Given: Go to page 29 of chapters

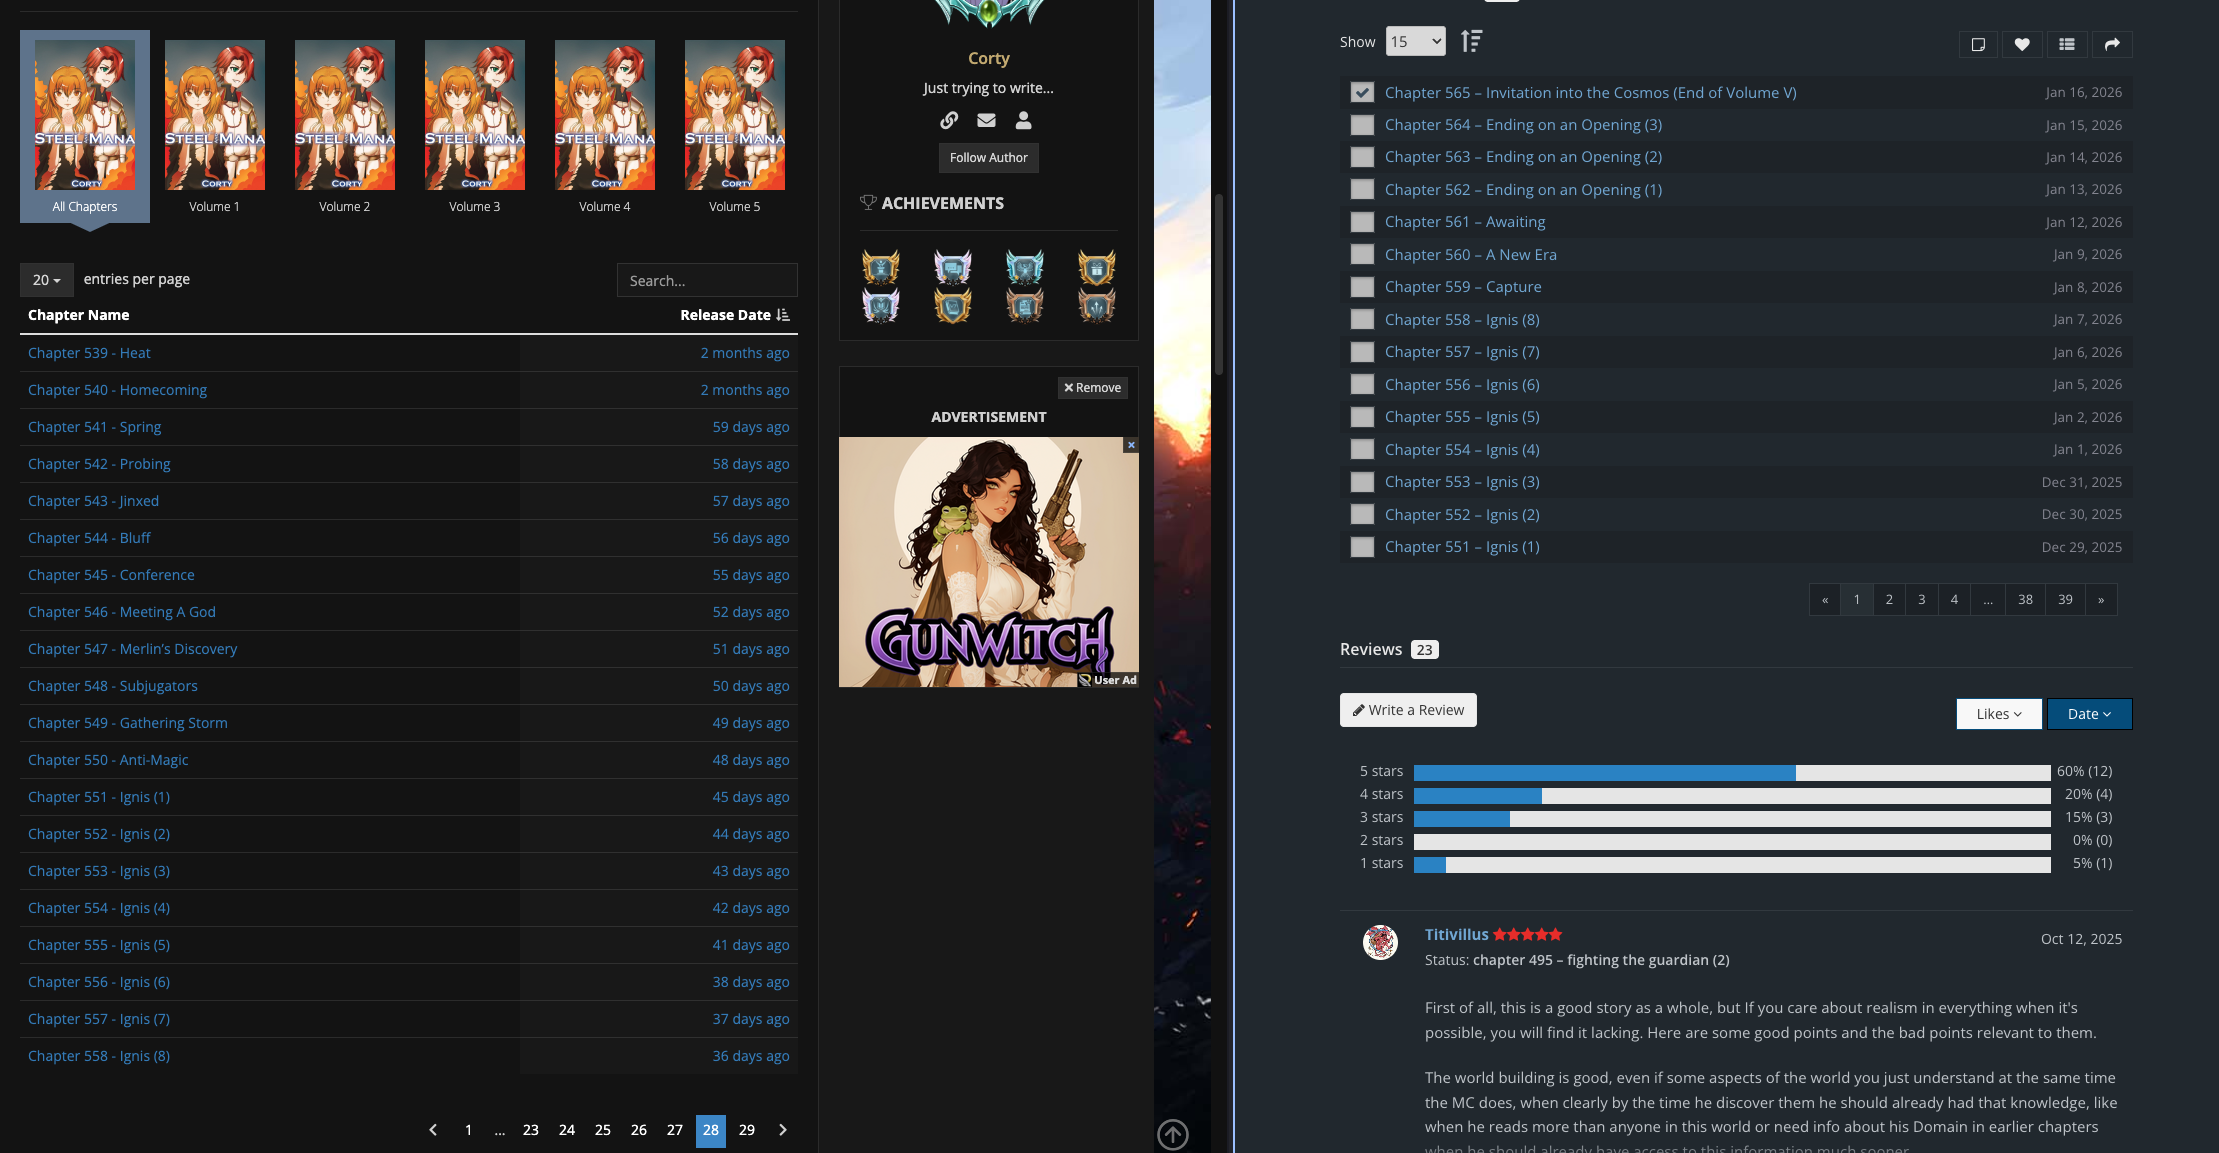Looking at the screenshot, I should [x=746, y=1130].
